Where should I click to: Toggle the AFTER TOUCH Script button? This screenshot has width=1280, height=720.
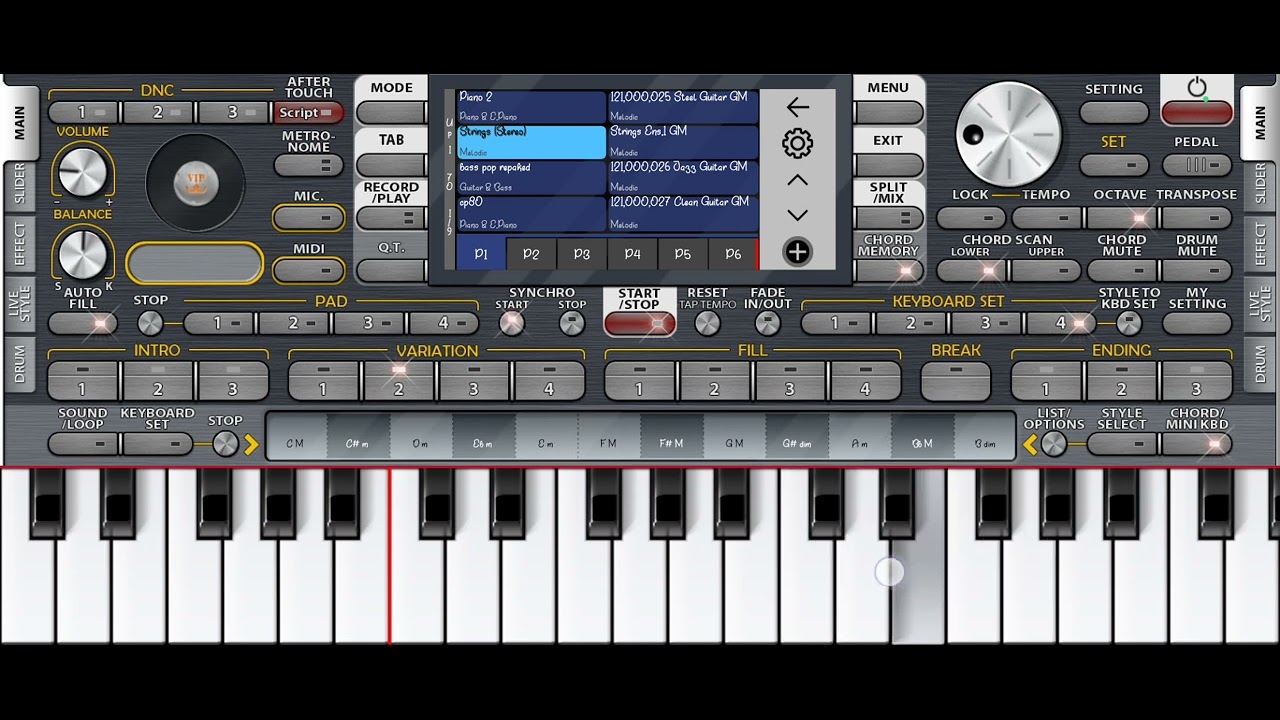tap(309, 113)
